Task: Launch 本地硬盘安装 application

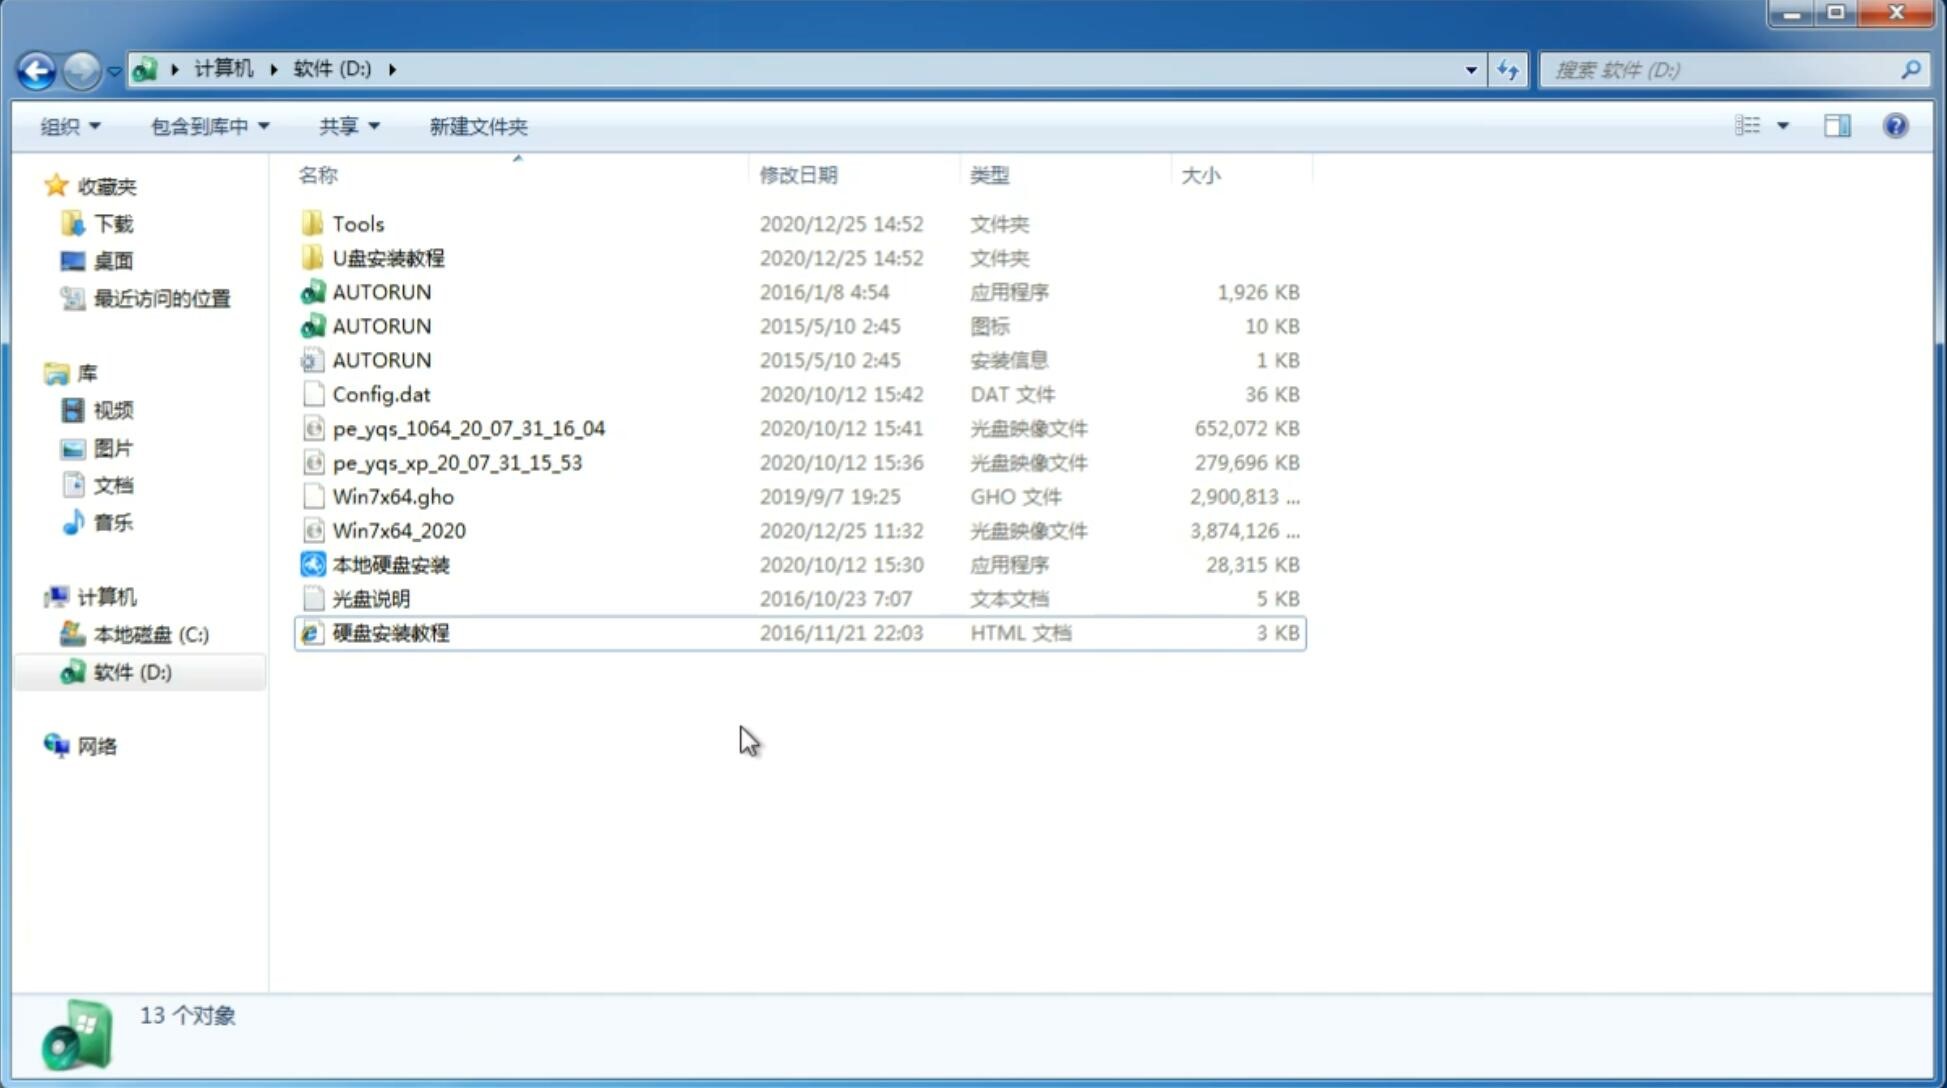Action: pos(389,564)
